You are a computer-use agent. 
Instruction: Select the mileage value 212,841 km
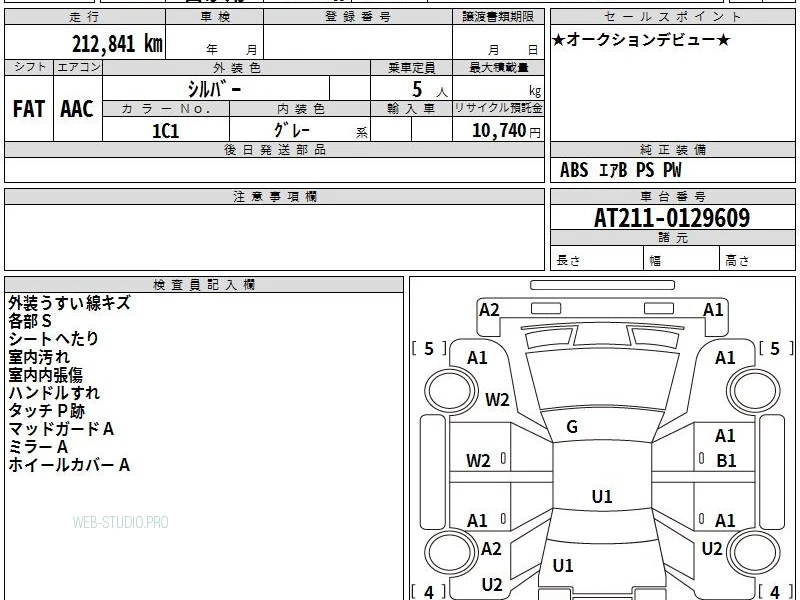tap(117, 43)
